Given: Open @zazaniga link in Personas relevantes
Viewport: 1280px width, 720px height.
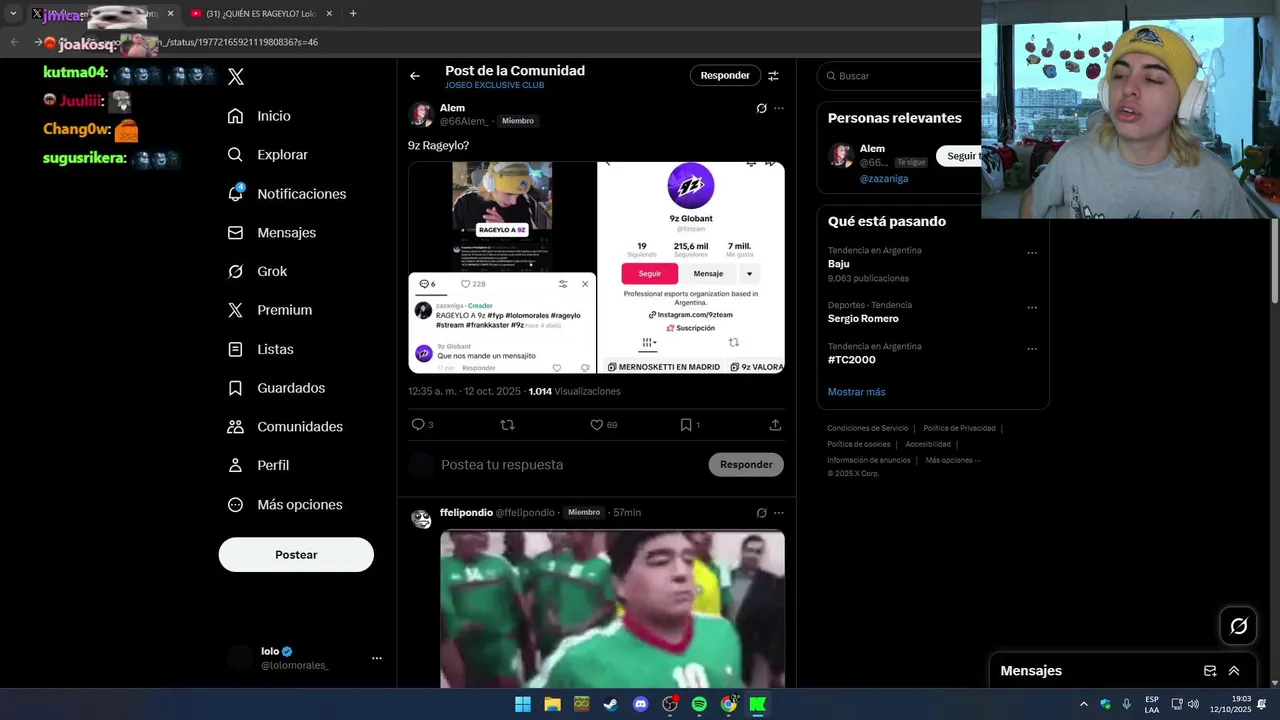Looking at the screenshot, I should coord(884,179).
